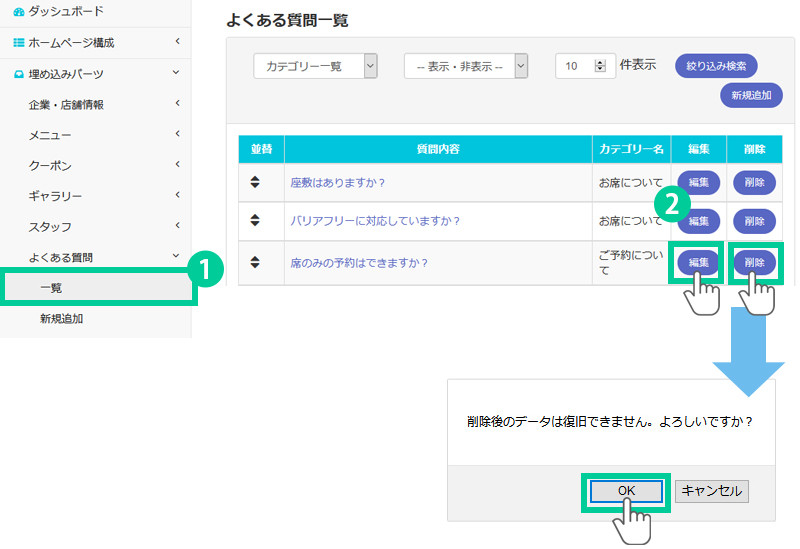Click the items-per-page number stepper

[600, 66]
